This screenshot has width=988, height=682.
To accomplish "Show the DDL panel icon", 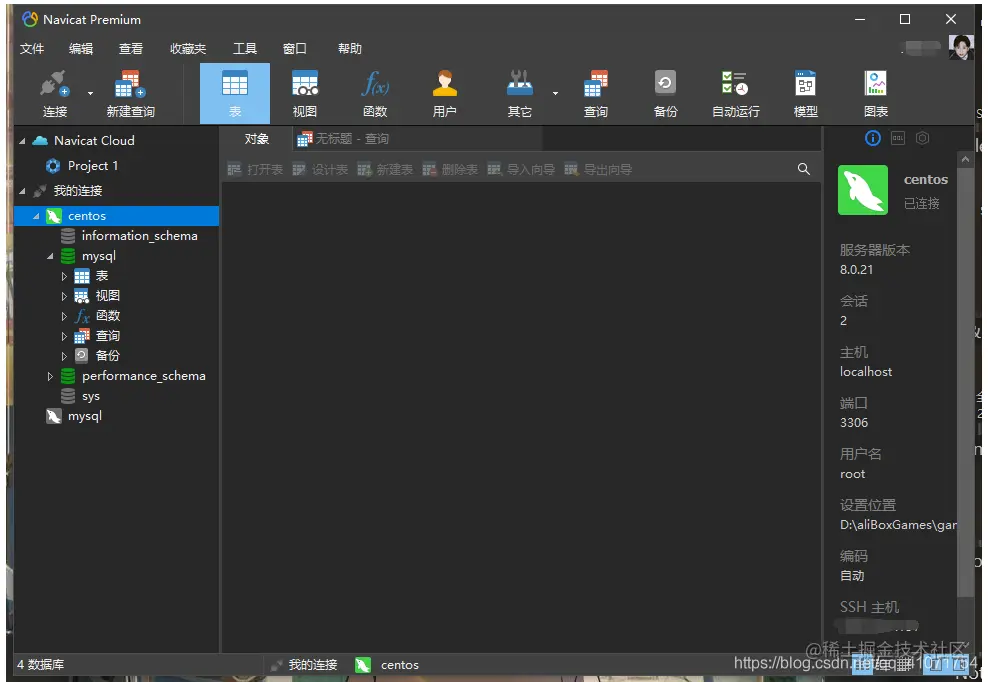I will 898,138.
